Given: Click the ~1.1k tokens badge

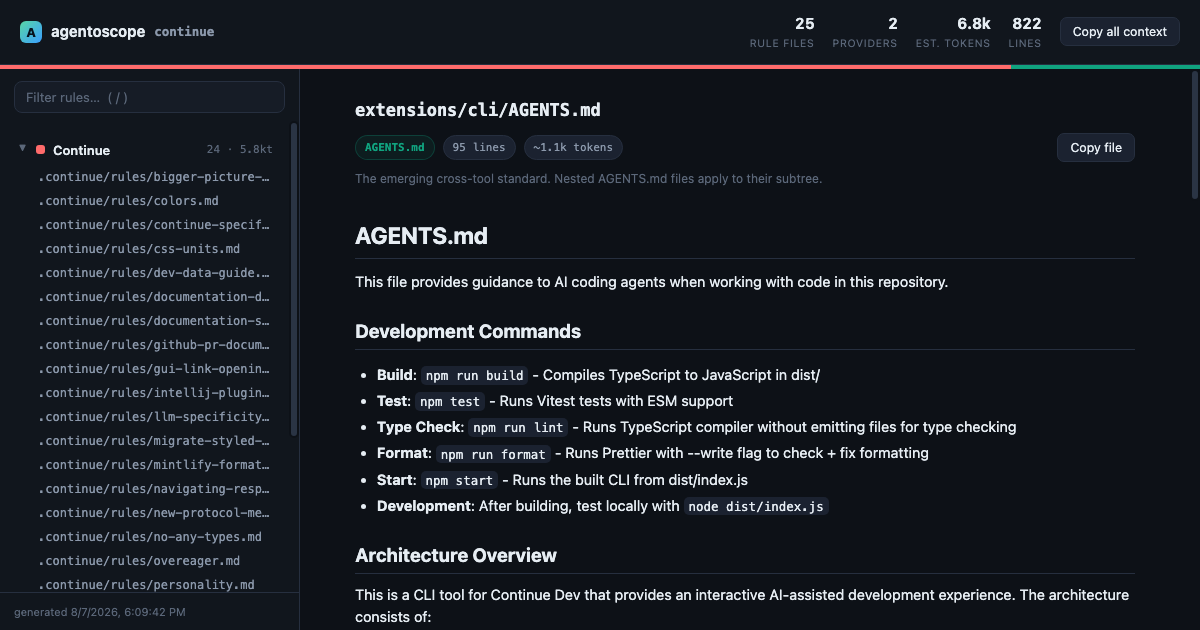Looking at the screenshot, I should 573,148.
